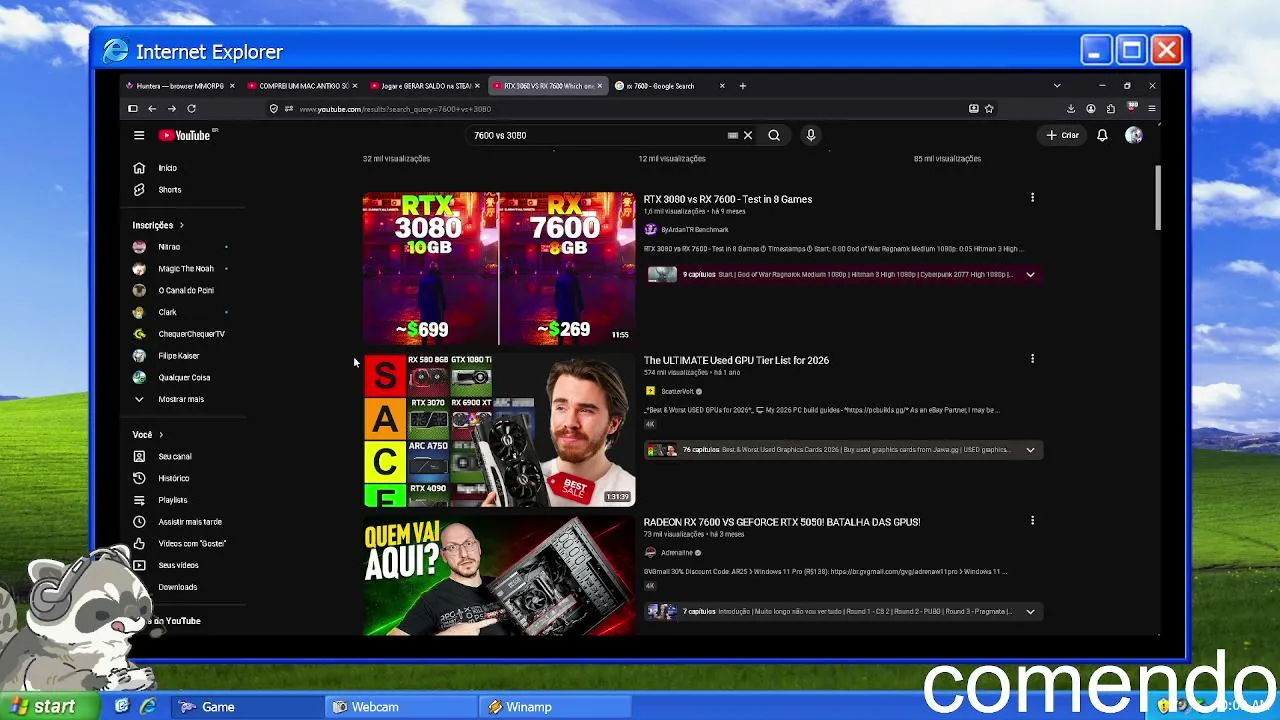
Task: Open a new browser tab
Action: point(742,86)
